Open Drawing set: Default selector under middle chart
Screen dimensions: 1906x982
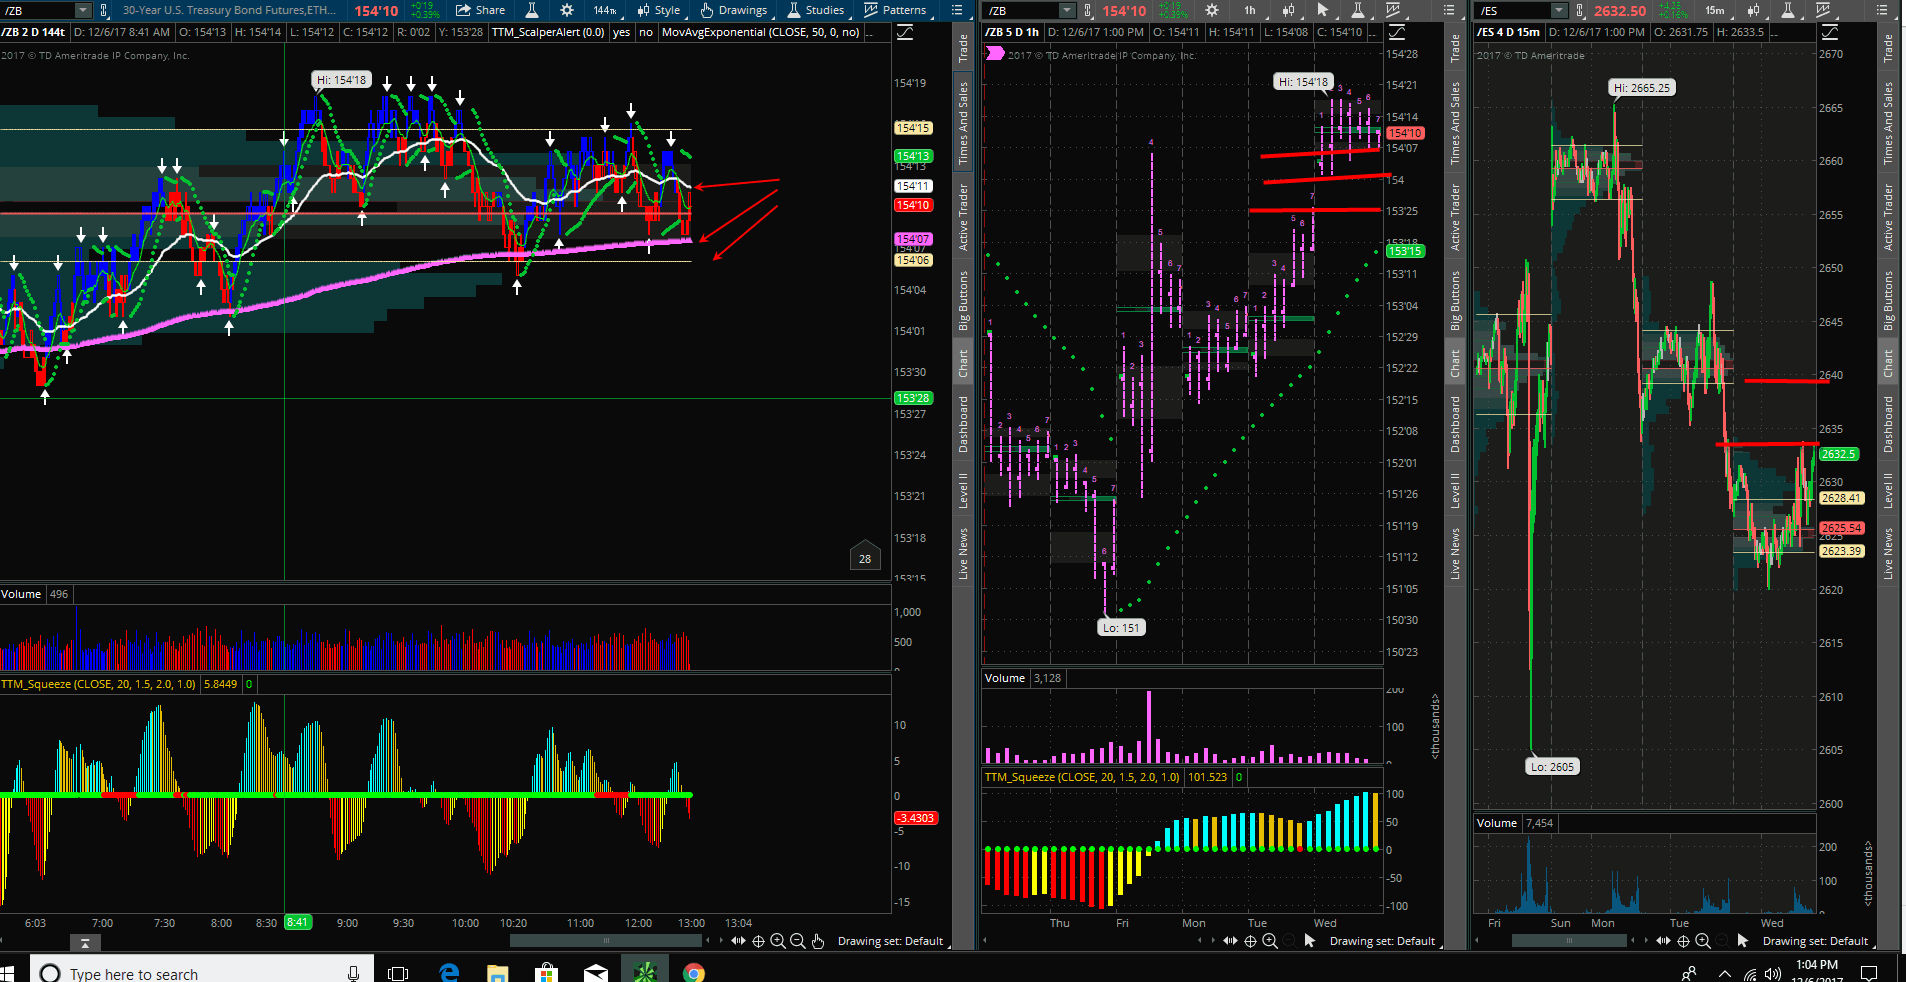1383,941
